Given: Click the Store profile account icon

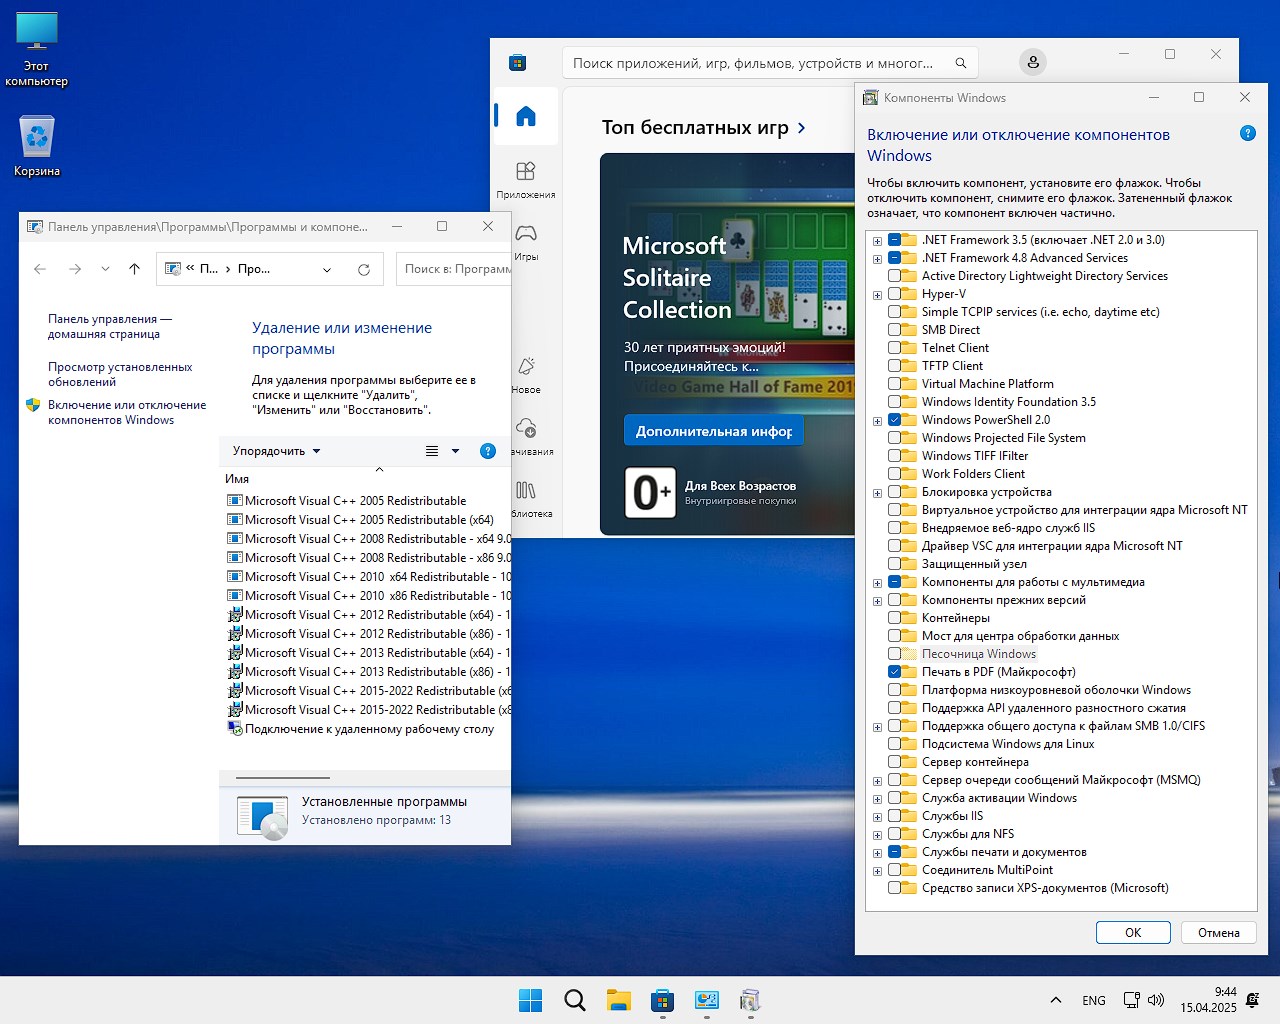Looking at the screenshot, I should 1033,62.
